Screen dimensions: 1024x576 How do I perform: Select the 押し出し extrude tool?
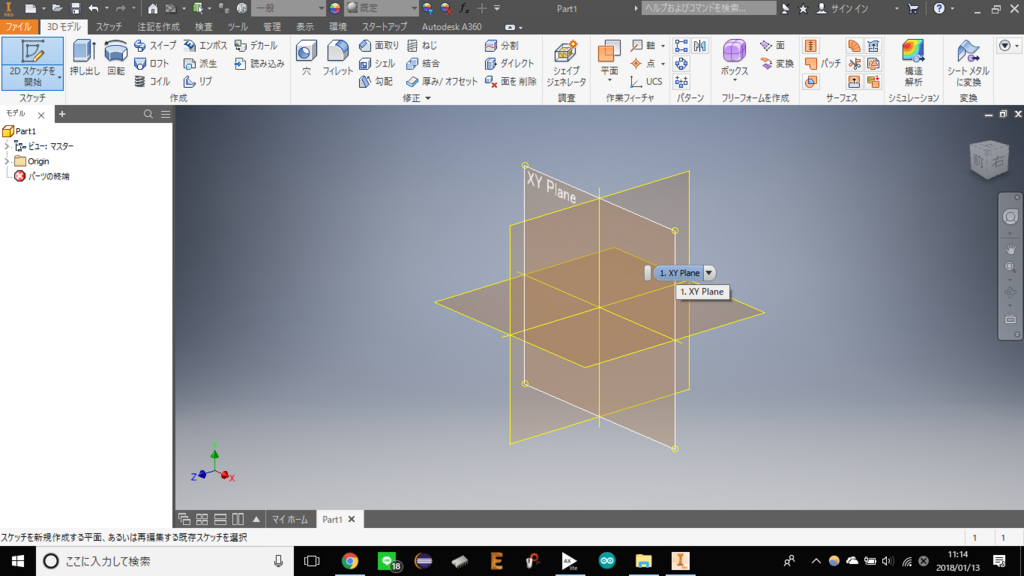click(x=84, y=57)
